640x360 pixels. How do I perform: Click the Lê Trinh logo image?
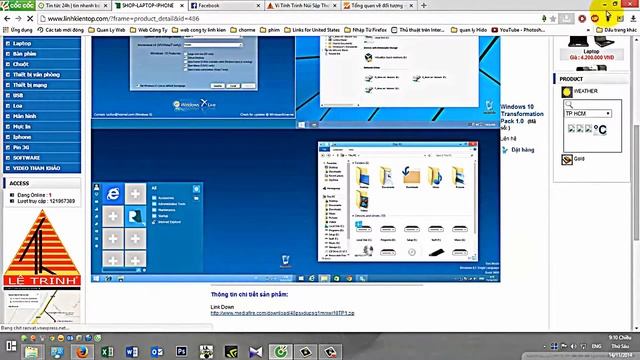pos(42,249)
